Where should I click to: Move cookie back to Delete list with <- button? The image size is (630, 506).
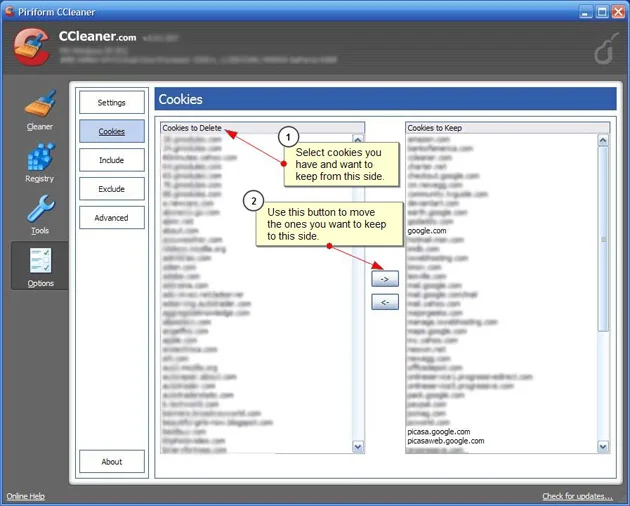[385, 302]
